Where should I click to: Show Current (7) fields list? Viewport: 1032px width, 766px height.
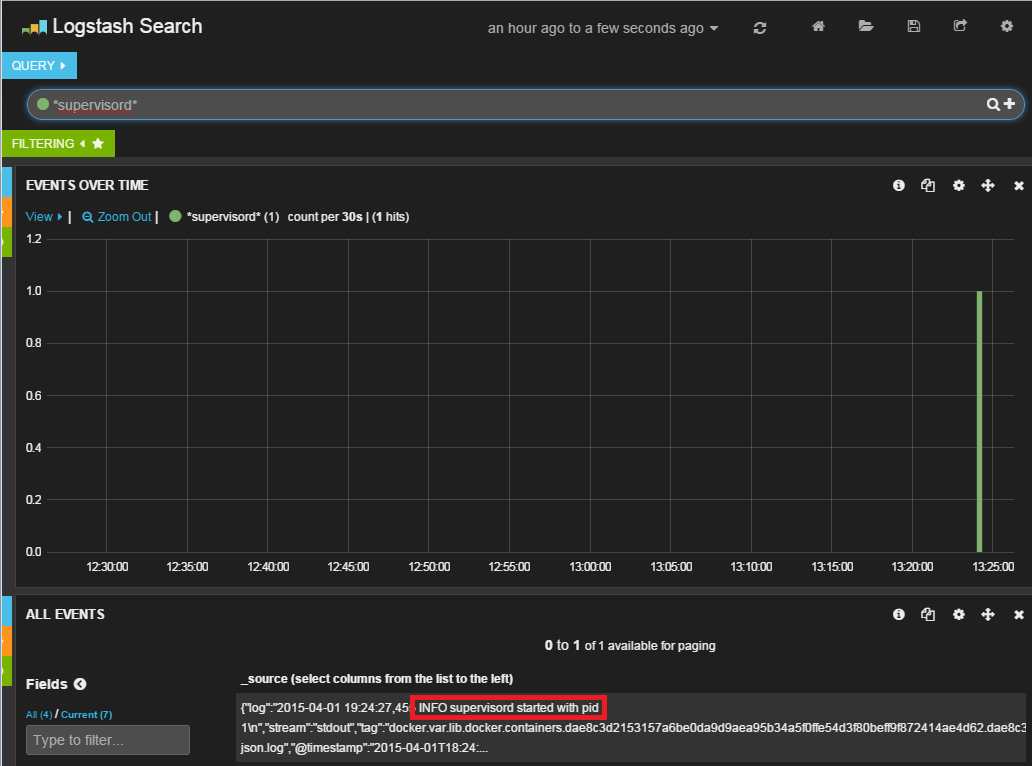click(x=87, y=715)
